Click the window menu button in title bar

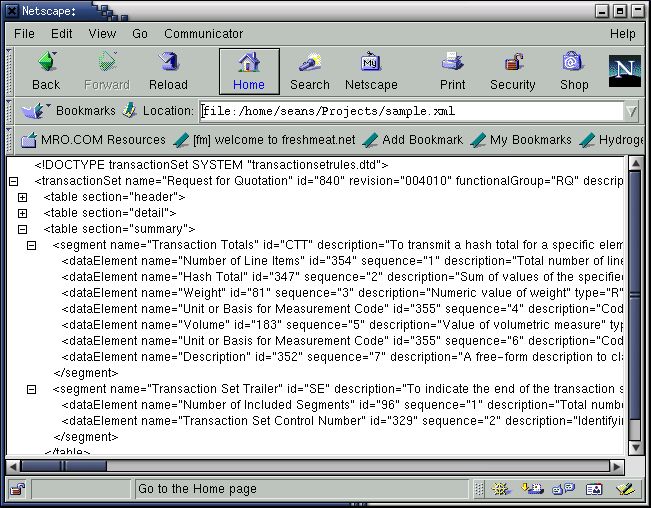pyautogui.click(x=12, y=11)
